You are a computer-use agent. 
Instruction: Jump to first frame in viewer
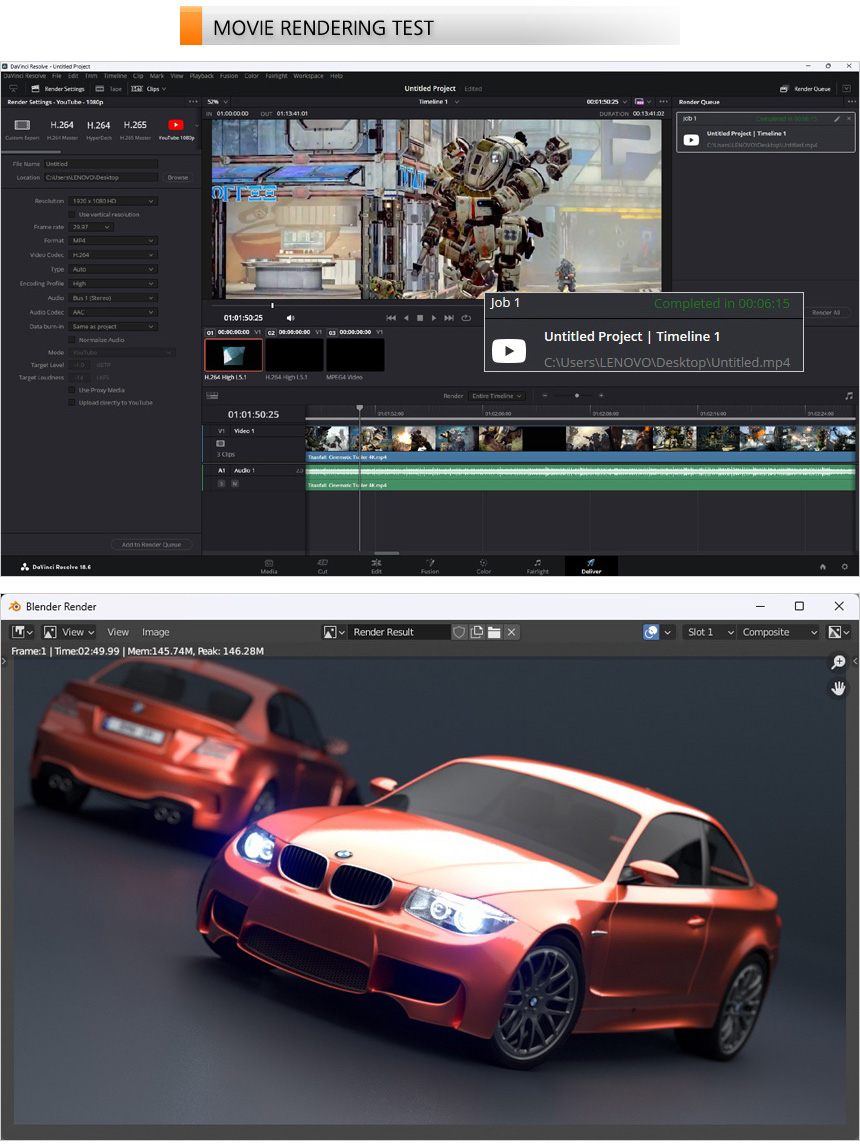(x=391, y=318)
